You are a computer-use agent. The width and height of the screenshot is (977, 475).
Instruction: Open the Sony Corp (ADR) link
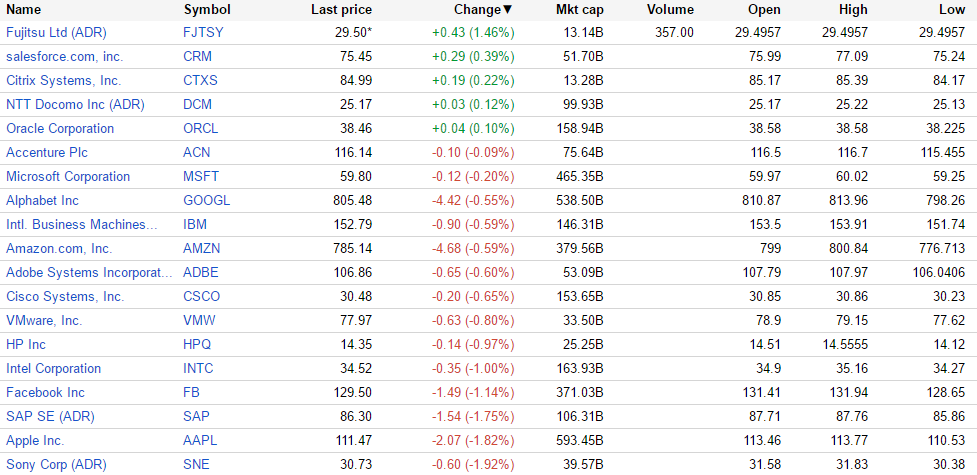pyautogui.click(x=56, y=464)
